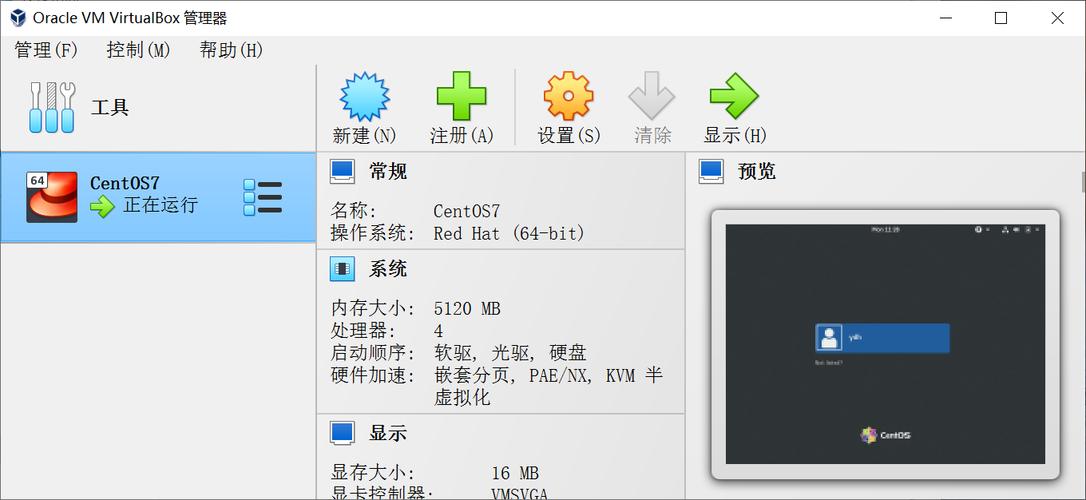Click the CentOS login screen preview thumbnail
This screenshot has height=500, width=1086.
click(885, 344)
